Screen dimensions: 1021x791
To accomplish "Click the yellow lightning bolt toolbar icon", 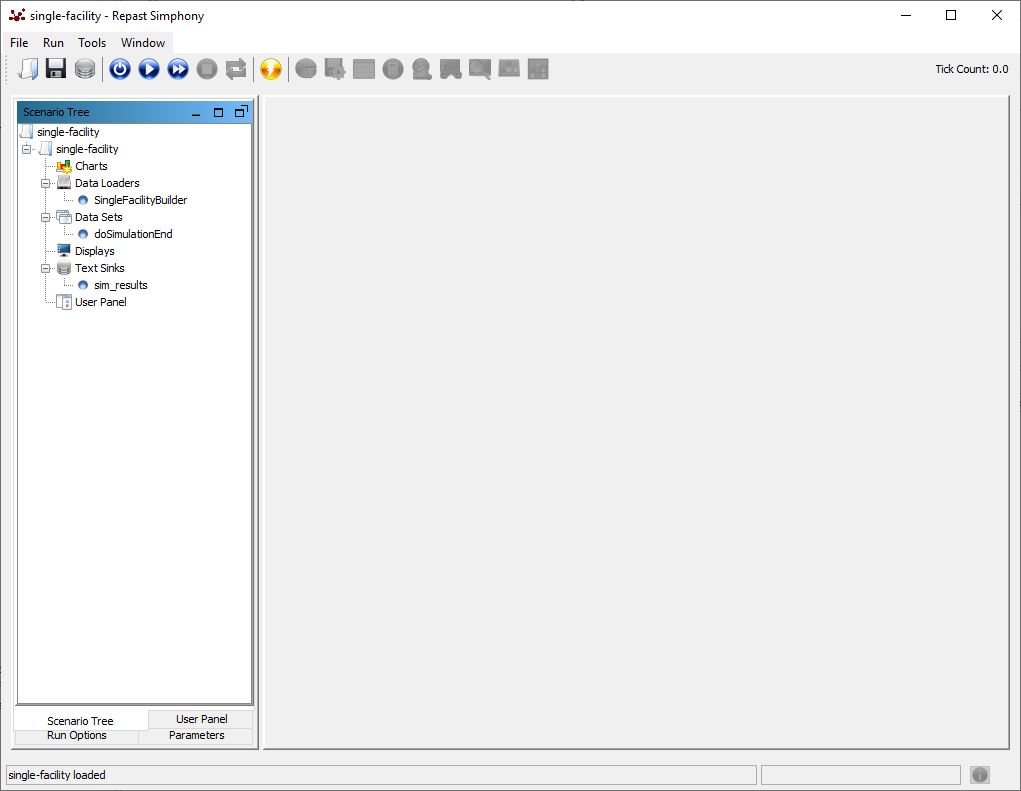I will [x=270, y=69].
